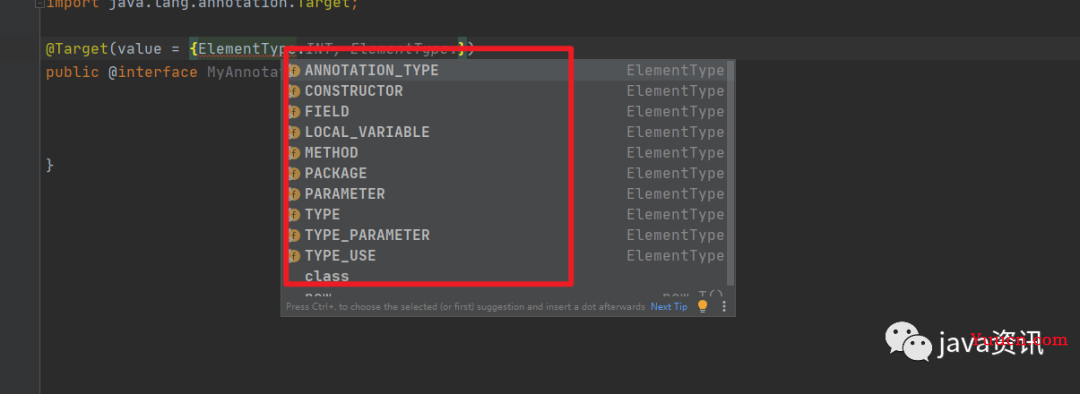Click the field icon beside TYPE_PARAMETER
1080x394 pixels.
(294, 236)
